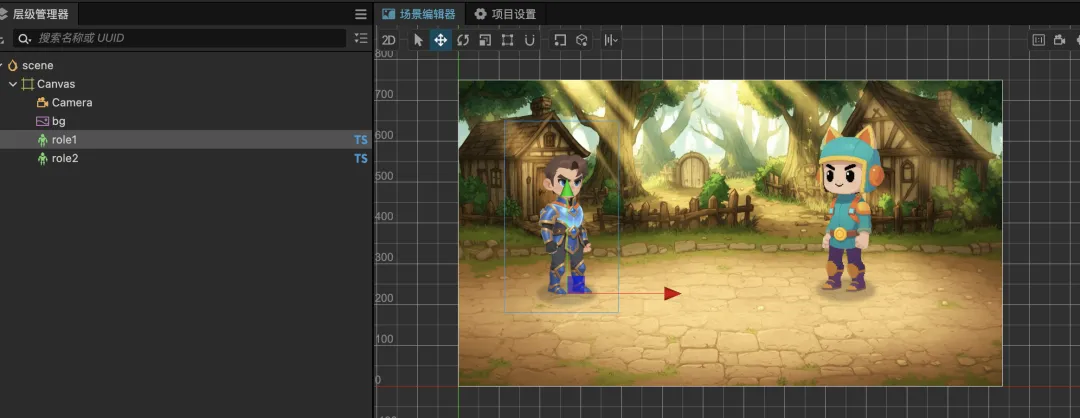1080x418 pixels.
Task: Click the search magnifier icon in Hierarchy
Action: point(24,39)
